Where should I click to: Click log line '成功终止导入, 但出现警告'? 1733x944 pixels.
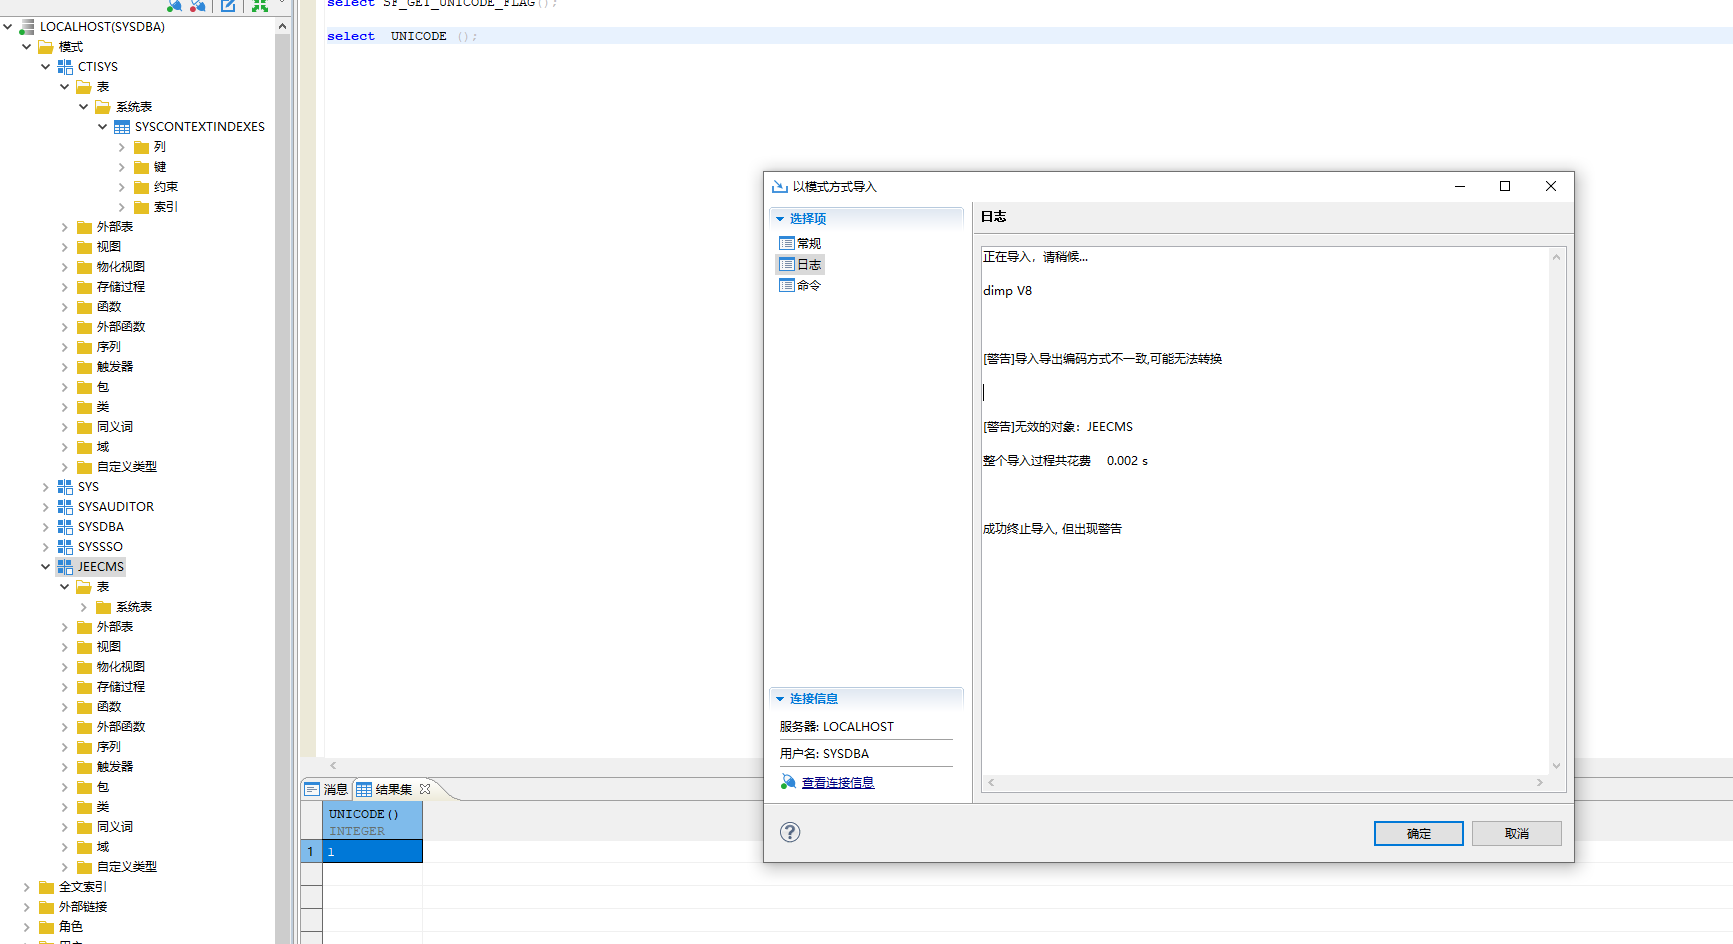point(1052,529)
